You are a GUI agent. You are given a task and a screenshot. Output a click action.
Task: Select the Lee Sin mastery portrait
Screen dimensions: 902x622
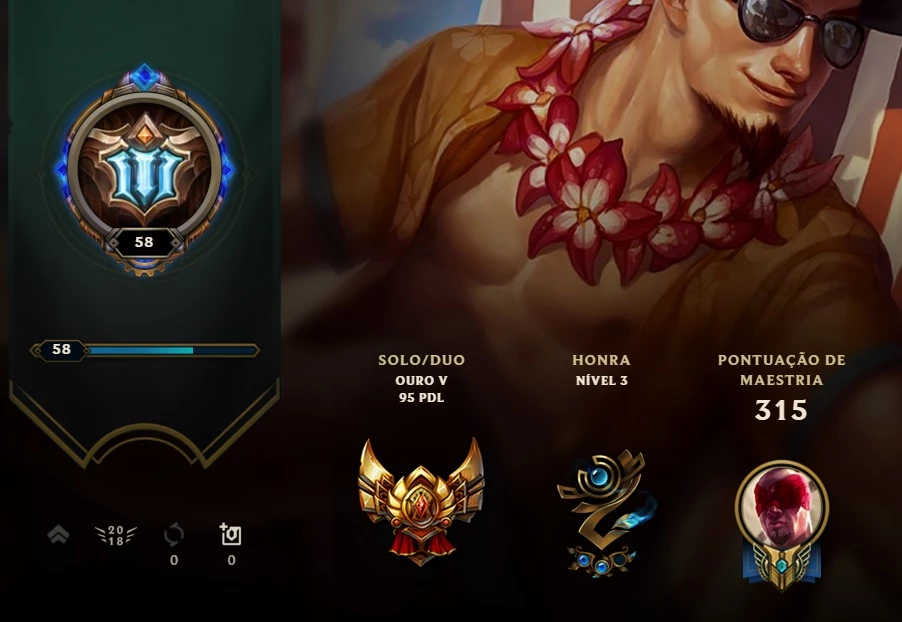781,525
